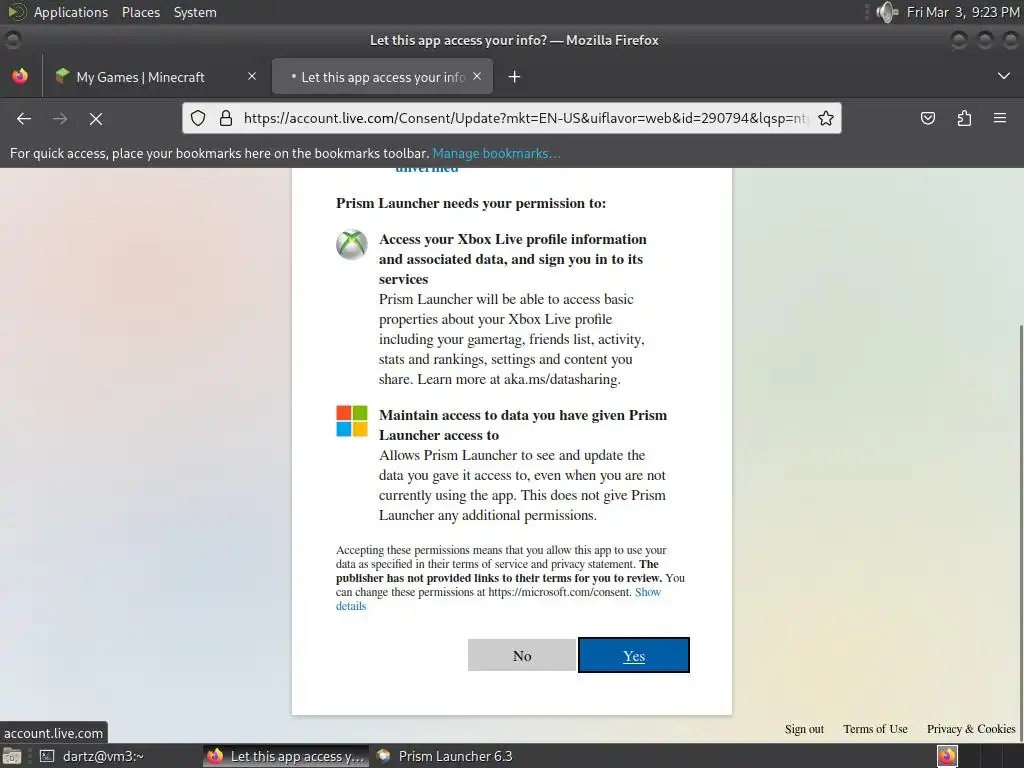This screenshot has width=1024, height=768.
Task: Click the Firefox workspace icon at bottom right
Action: [x=948, y=756]
